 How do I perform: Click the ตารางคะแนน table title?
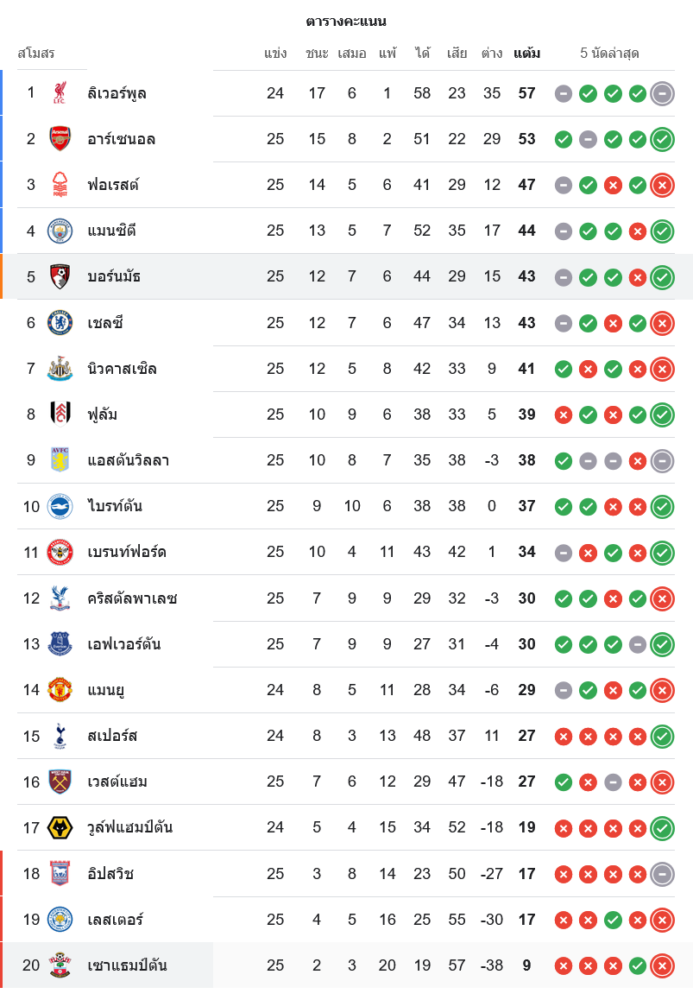[x=346, y=21]
